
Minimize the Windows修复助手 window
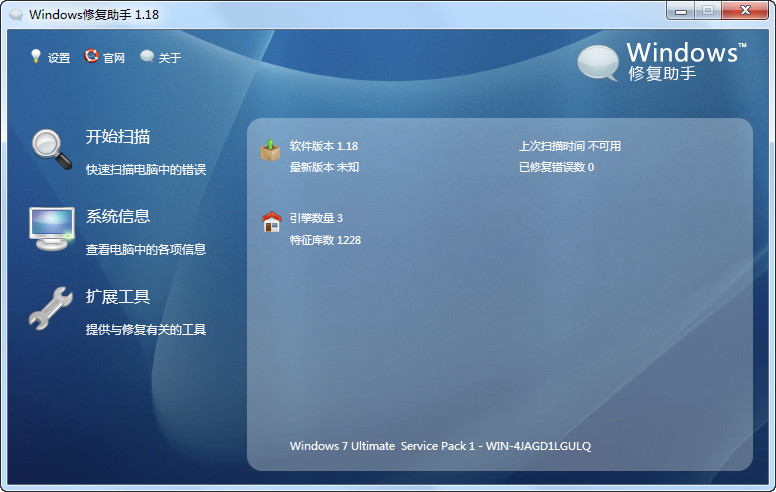(681, 10)
